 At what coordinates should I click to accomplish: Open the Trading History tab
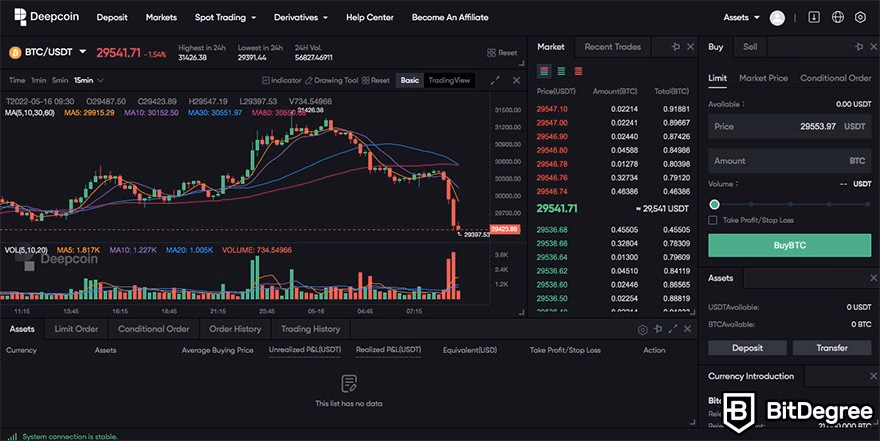pos(310,329)
